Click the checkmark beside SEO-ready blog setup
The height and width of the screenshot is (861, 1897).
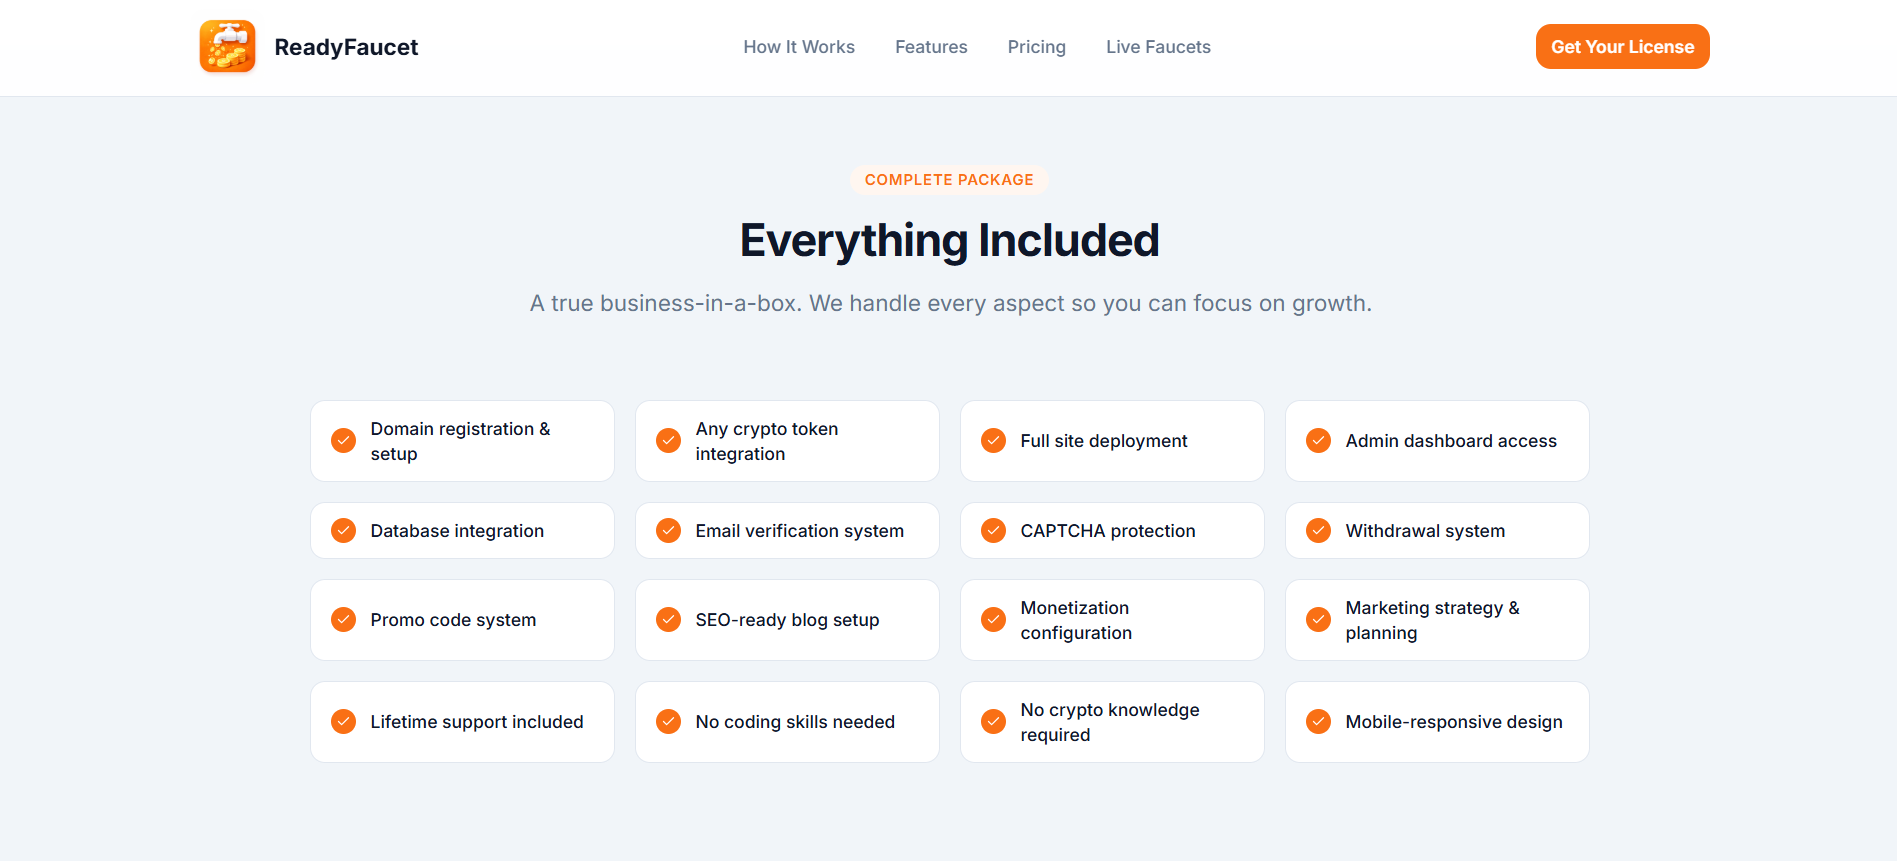pyautogui.click(x=668, y=619)
